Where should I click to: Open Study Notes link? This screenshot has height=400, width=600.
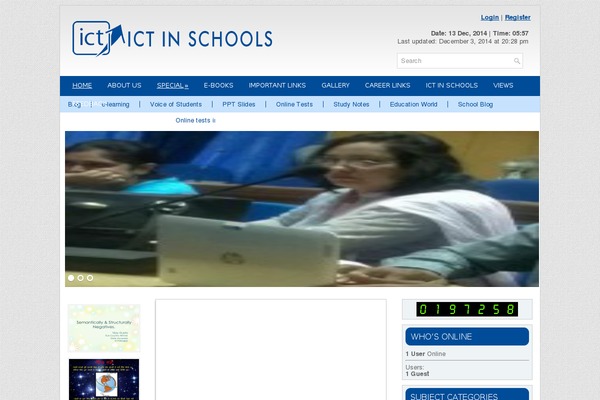351,104
